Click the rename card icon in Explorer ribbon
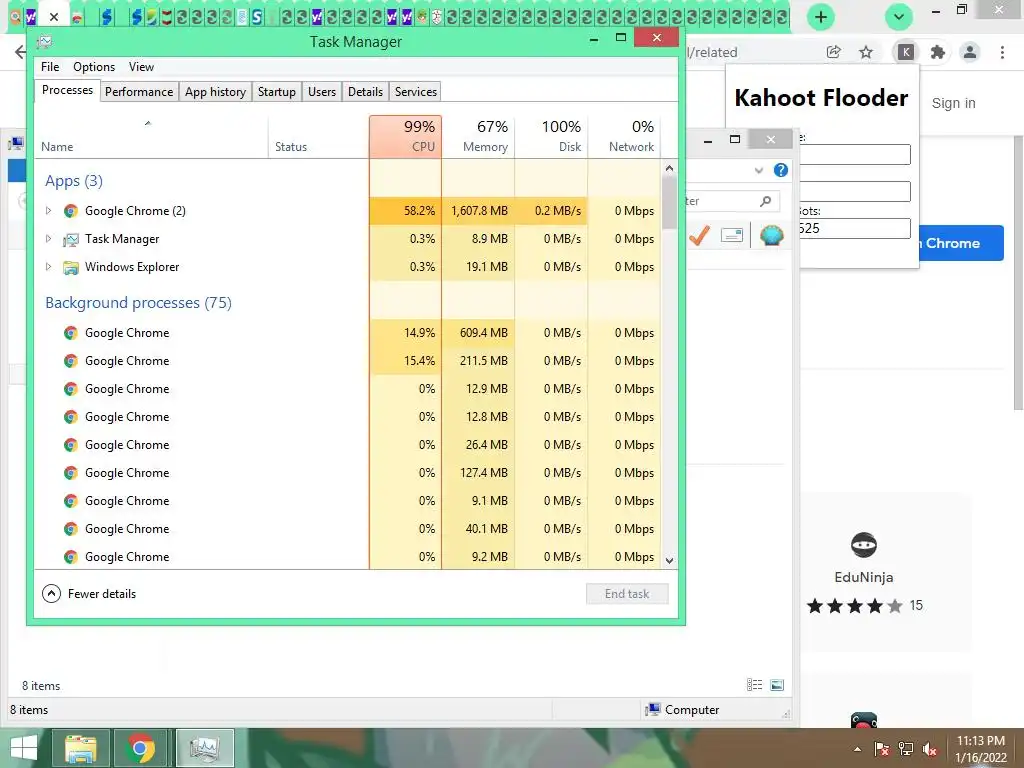The width and height of the screenshot is (1024, 768). [x=732, y=235]
